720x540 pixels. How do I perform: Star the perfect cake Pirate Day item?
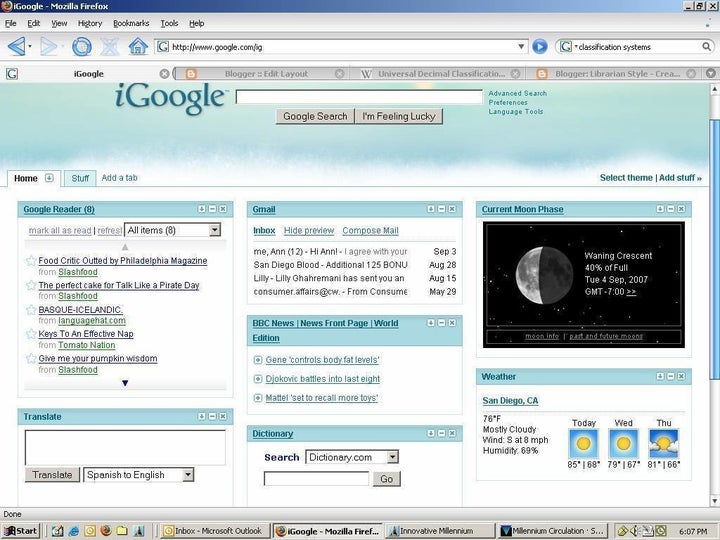click(31, 285)
